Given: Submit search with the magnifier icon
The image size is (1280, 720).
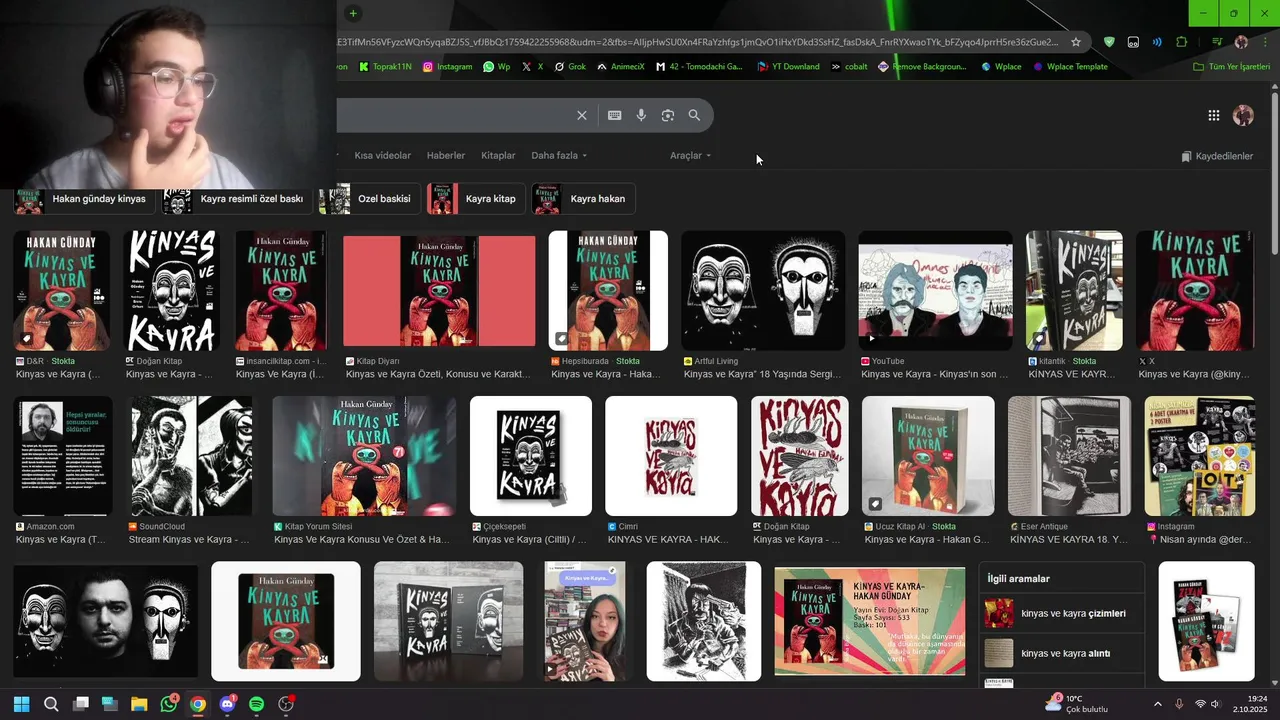Looking at the screenshot, I should pos(694,115).
